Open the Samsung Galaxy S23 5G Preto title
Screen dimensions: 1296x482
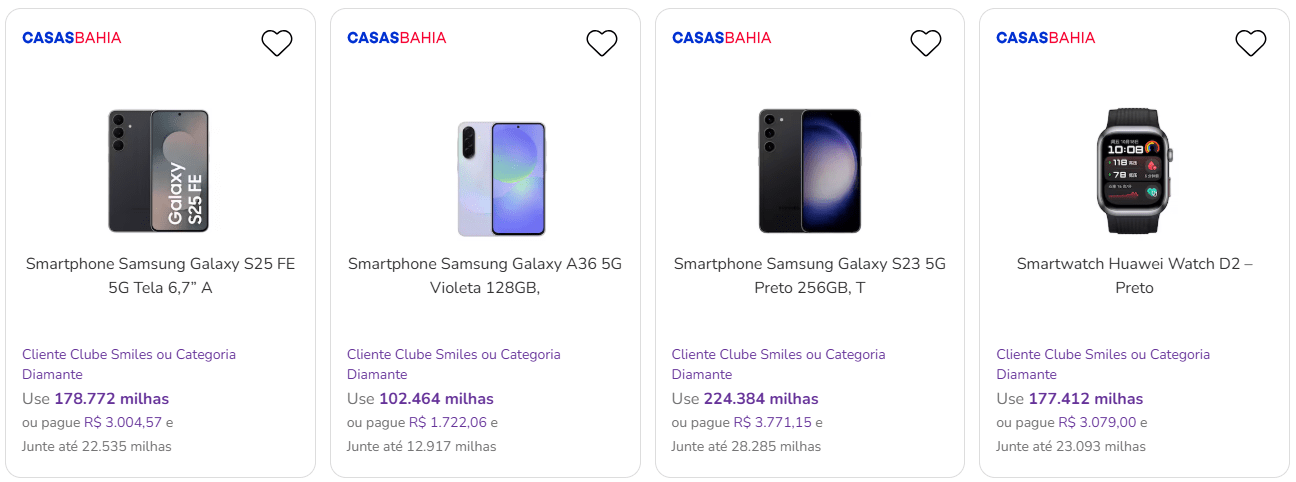[810, 276]
